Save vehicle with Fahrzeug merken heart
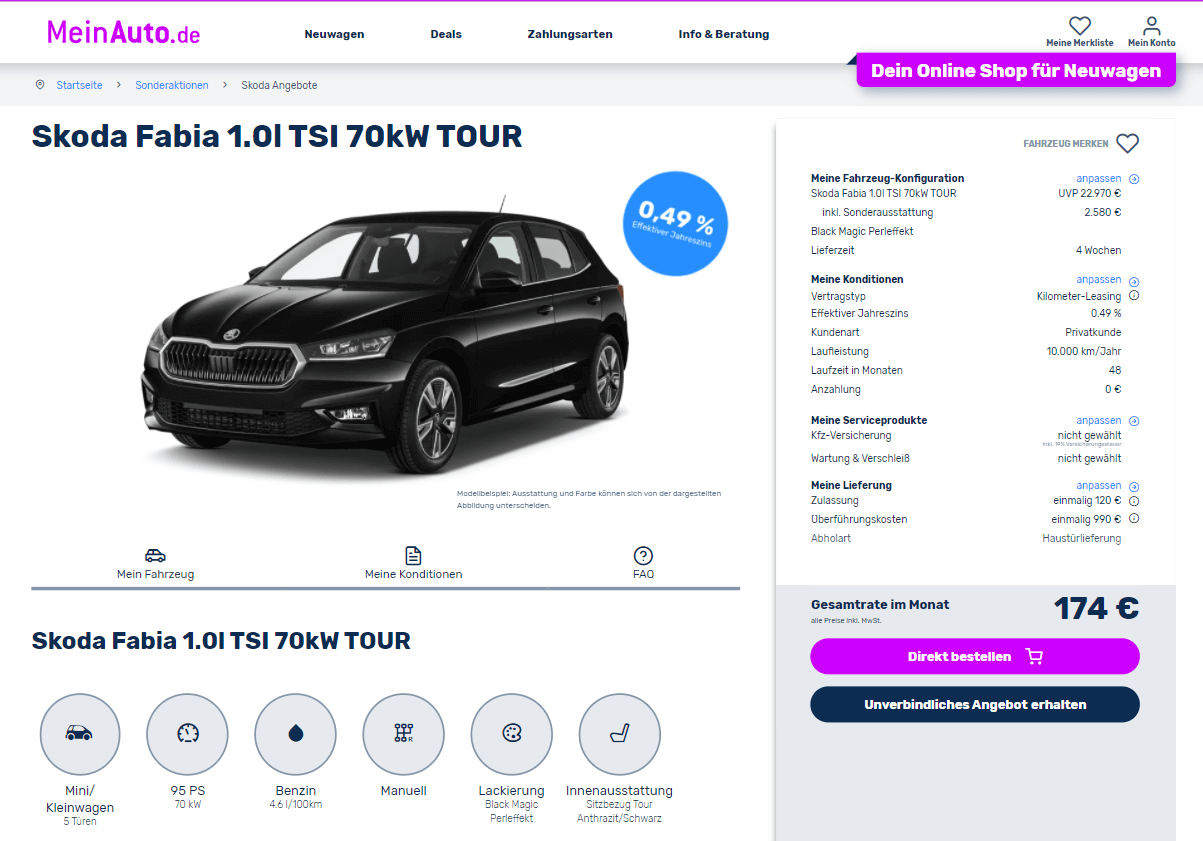The image size is (1203, 841). click(1127, 144)
